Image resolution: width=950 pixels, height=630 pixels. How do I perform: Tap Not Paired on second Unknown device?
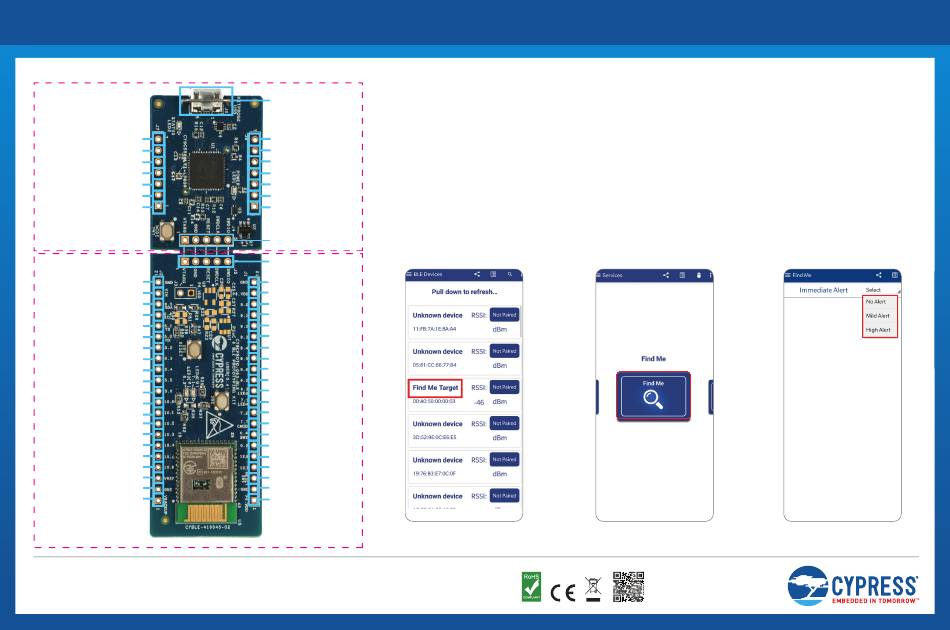[504, 351]
